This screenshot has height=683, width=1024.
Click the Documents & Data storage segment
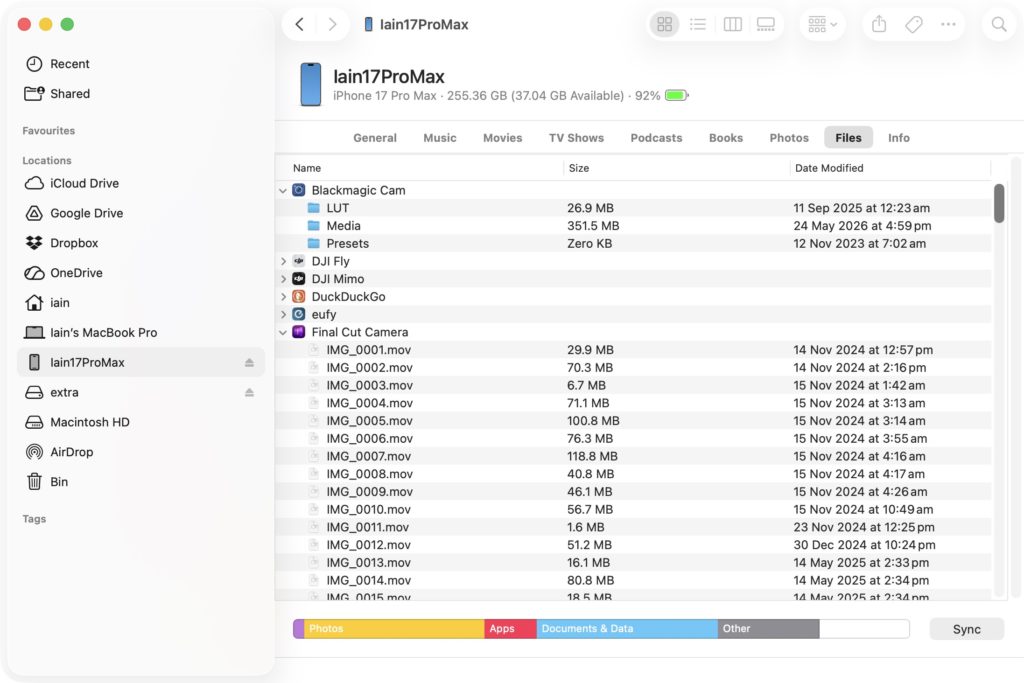(x=627, y=629)
